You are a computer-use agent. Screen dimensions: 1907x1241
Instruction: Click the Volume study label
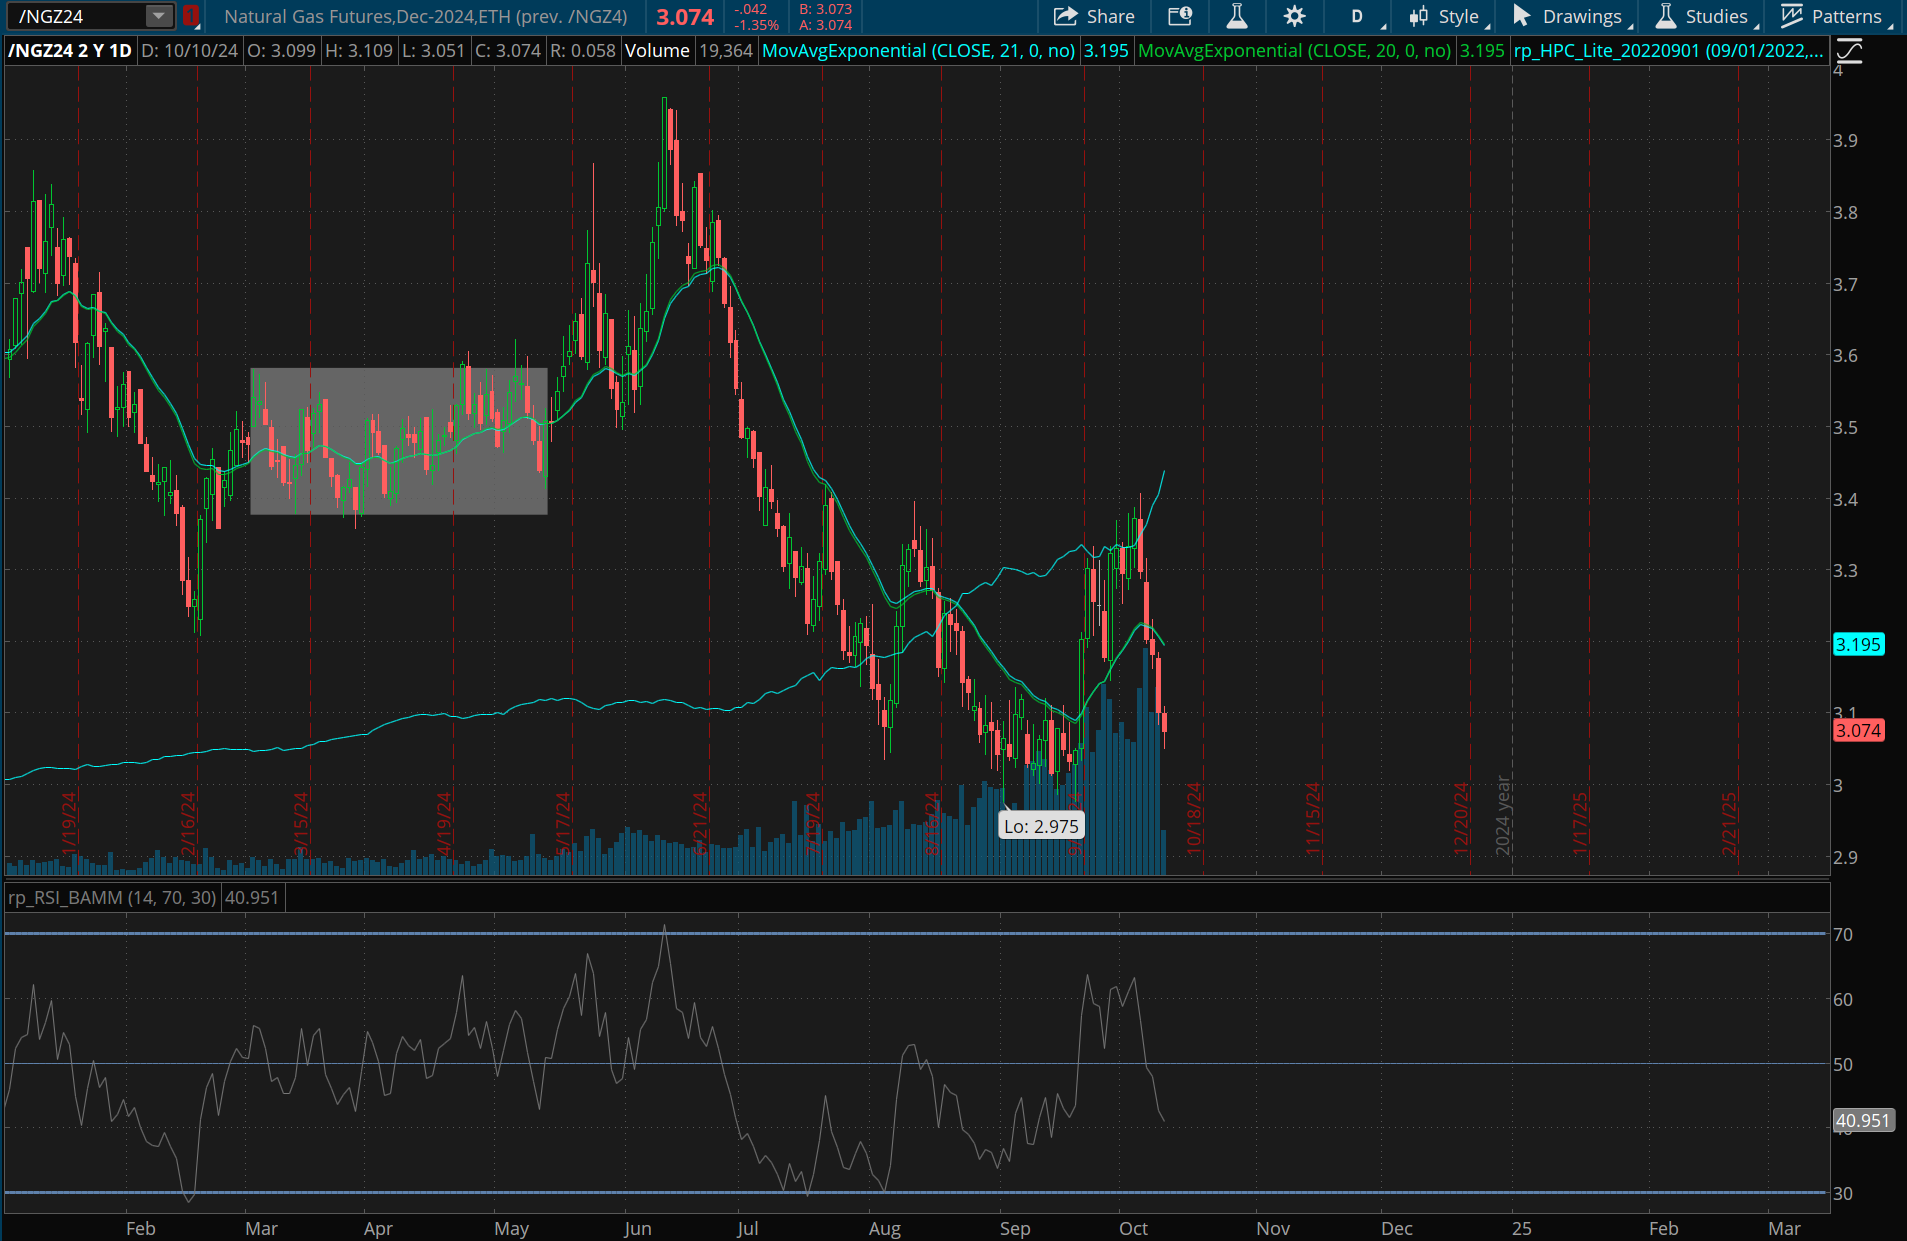click(x=657, y=51)
